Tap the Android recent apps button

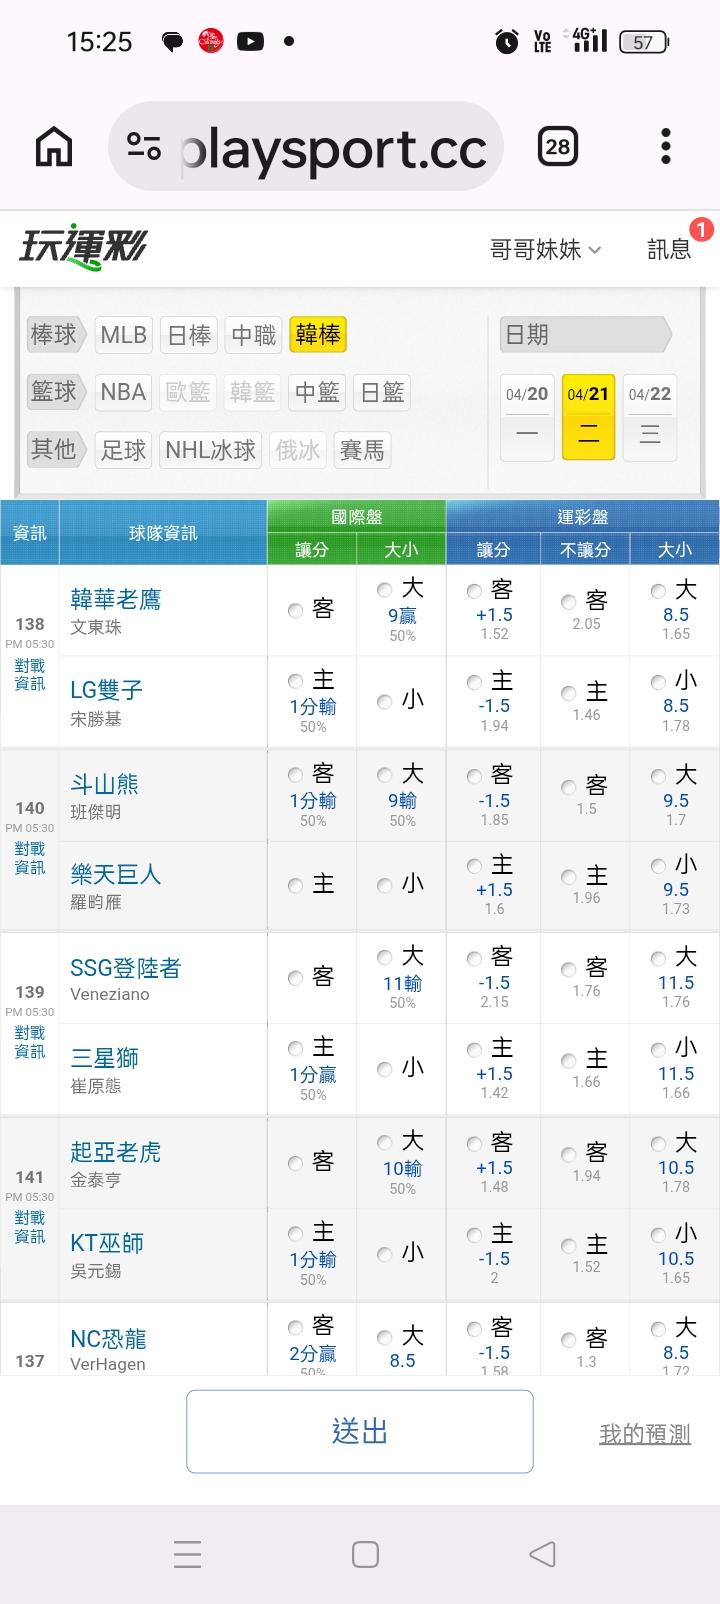(188, 1553)
